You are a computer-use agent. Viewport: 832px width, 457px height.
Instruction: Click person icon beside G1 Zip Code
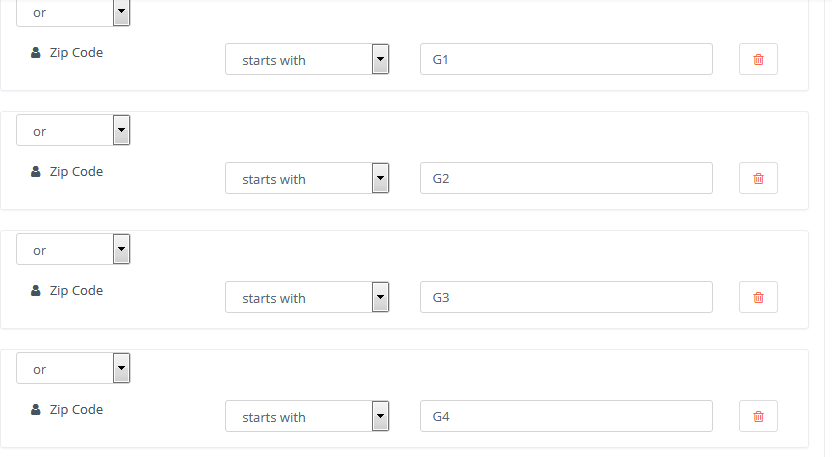coord(36,53)
